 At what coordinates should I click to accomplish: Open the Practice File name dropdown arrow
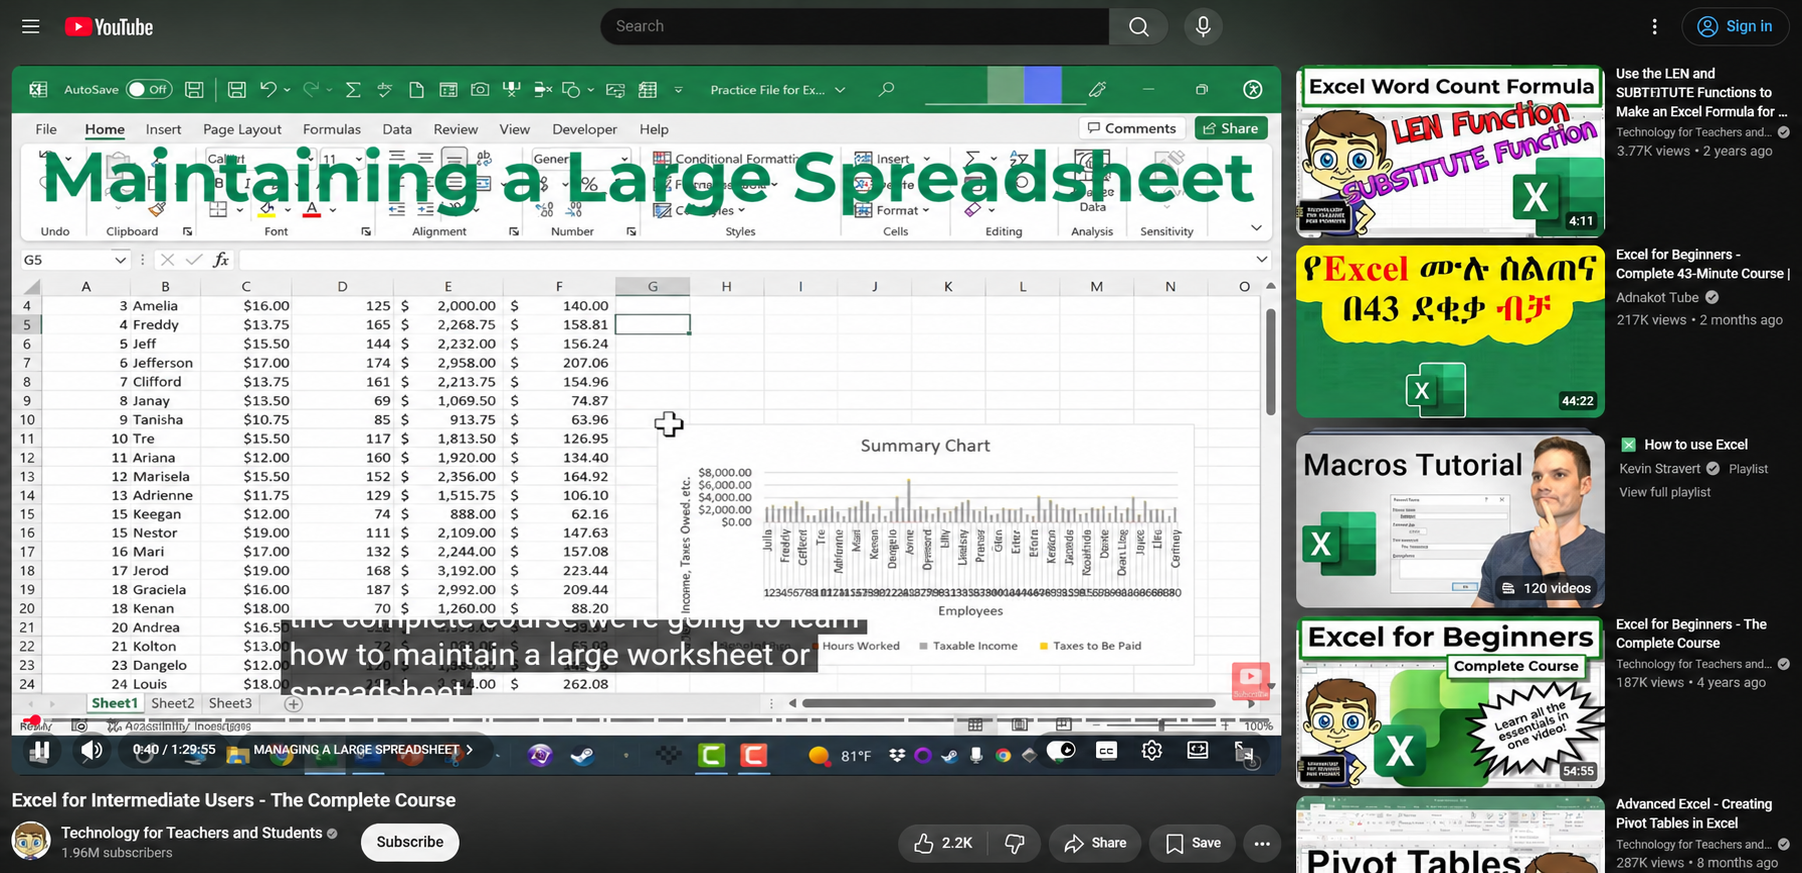coord(840,90)
